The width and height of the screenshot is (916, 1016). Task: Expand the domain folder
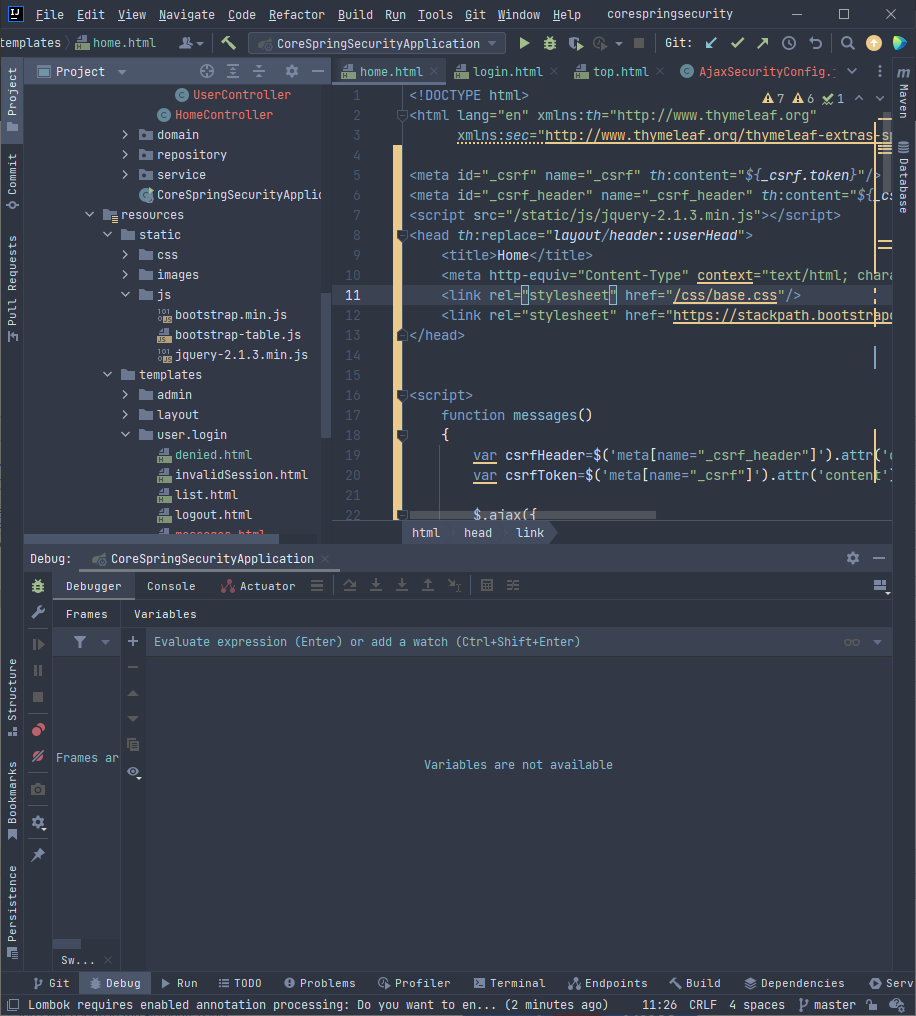coord(126,135)
